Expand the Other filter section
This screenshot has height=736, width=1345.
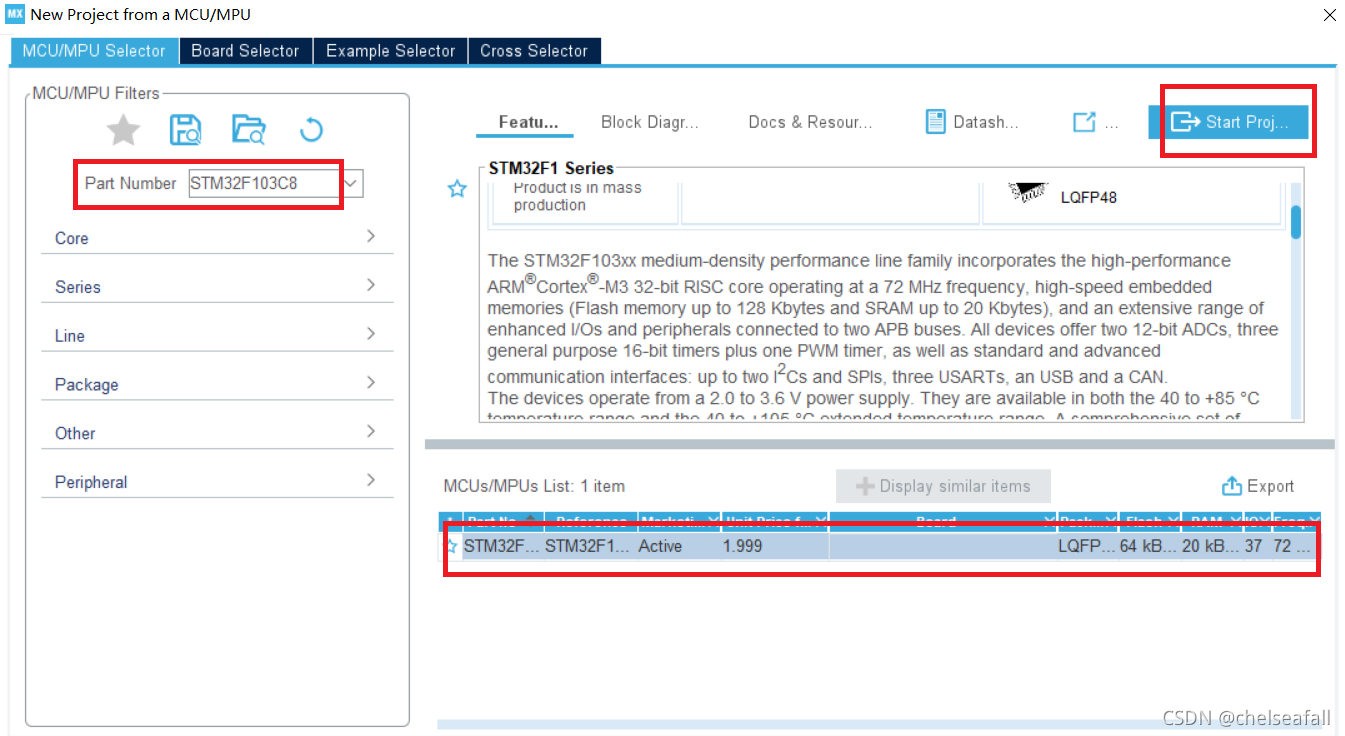point(217,434)
